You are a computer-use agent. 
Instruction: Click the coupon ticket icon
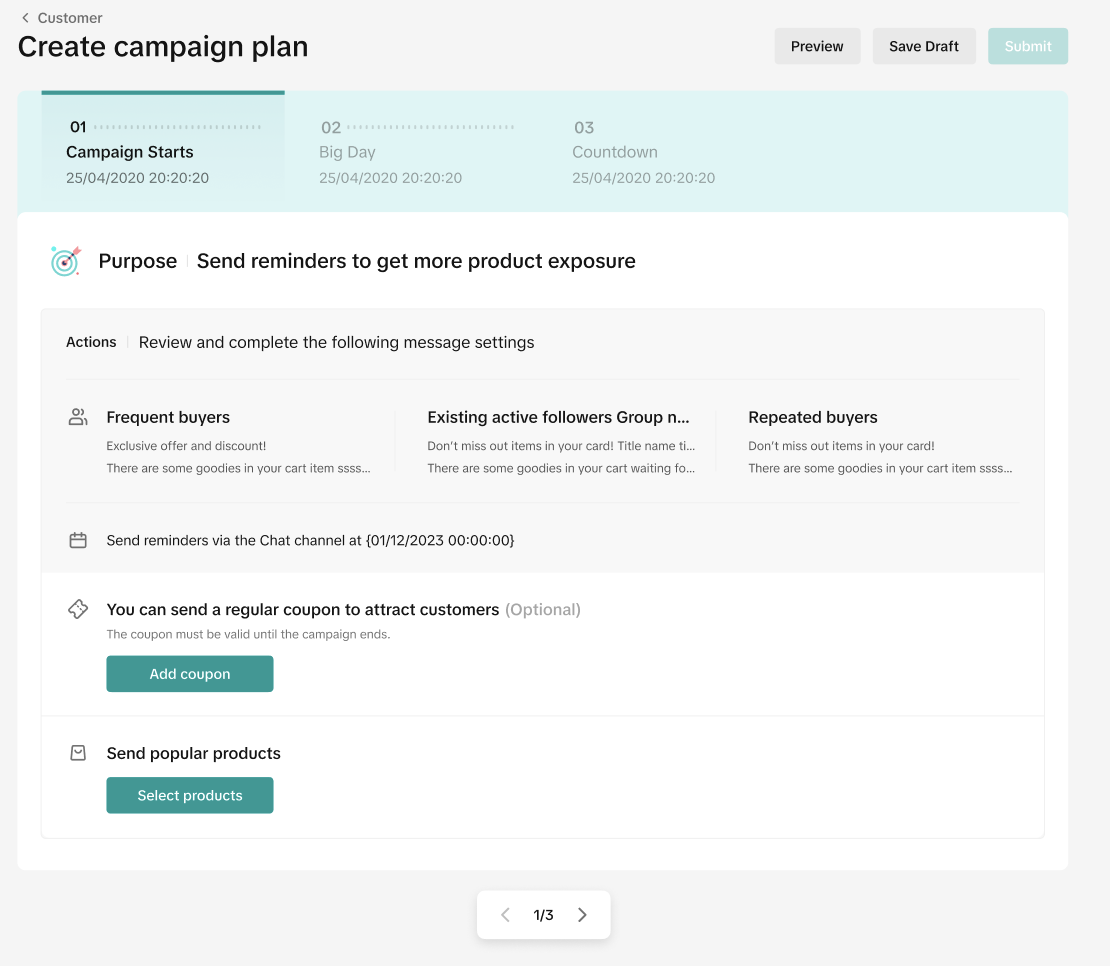point(78,609)
